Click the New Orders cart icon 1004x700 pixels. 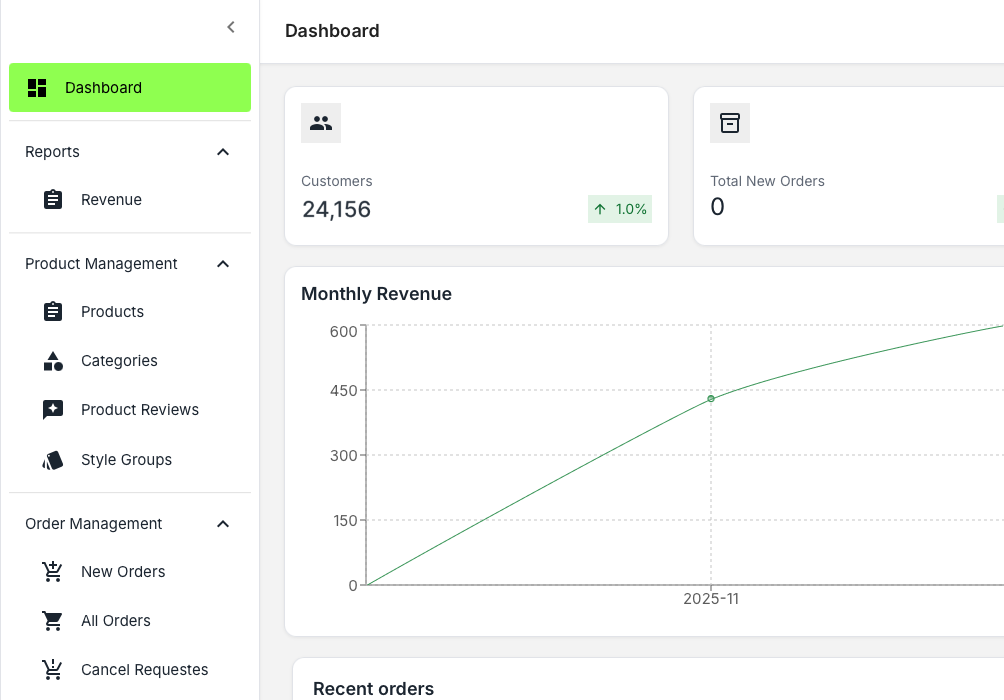pyautogui.click(x=52, y=571)
